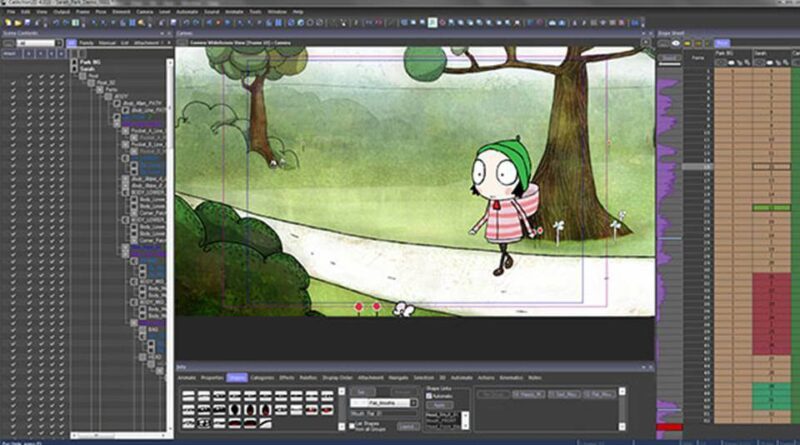The height and width of the screenshot is (445, 800).
Task: Toggle the eye icon in Dope Sheet
Action: point(676,43)
